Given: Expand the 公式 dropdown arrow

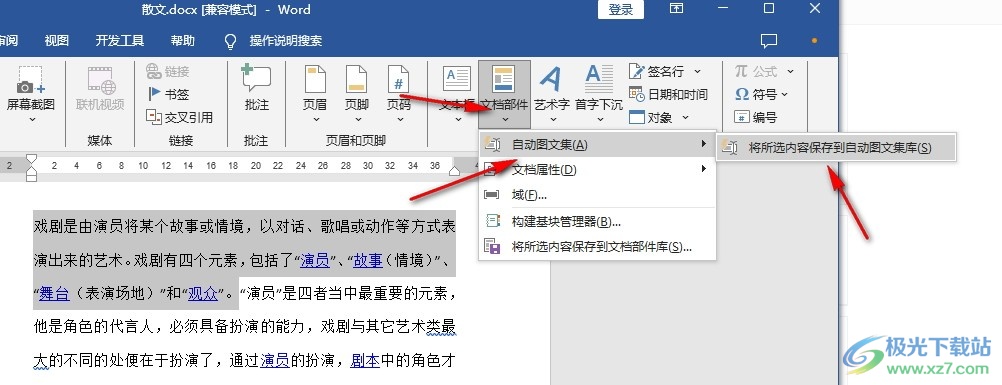Looking at the screenshot, I should click(790, 71).
